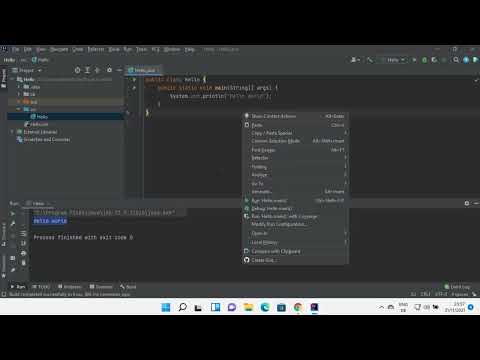Screen dimensions: 480x360
Task: Select Scratches and Consoles
Action: tap(44, 140)
